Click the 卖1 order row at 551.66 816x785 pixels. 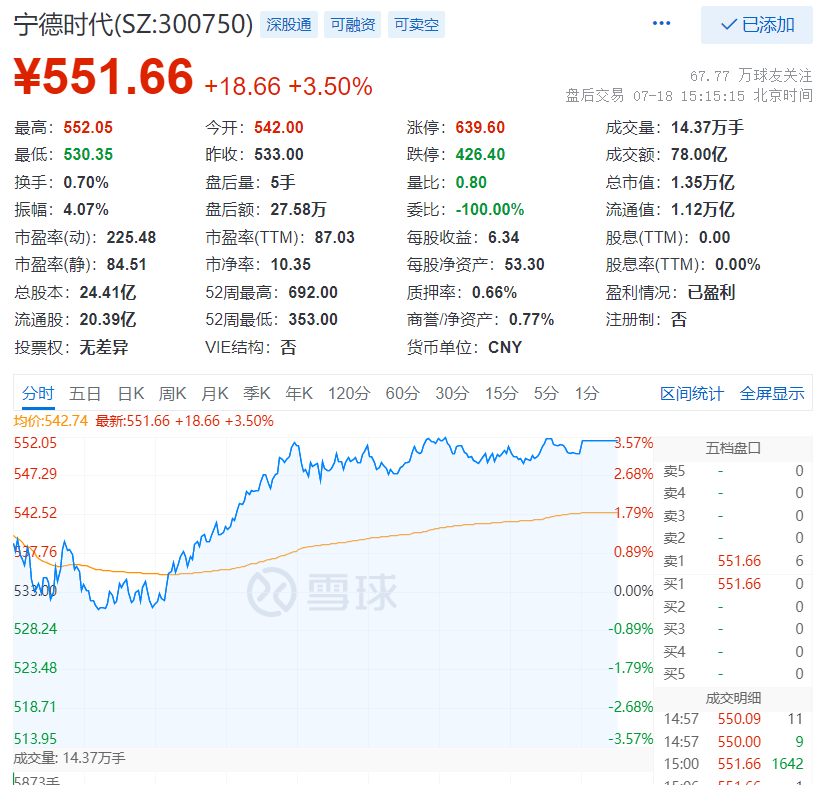tap(733, 561)
